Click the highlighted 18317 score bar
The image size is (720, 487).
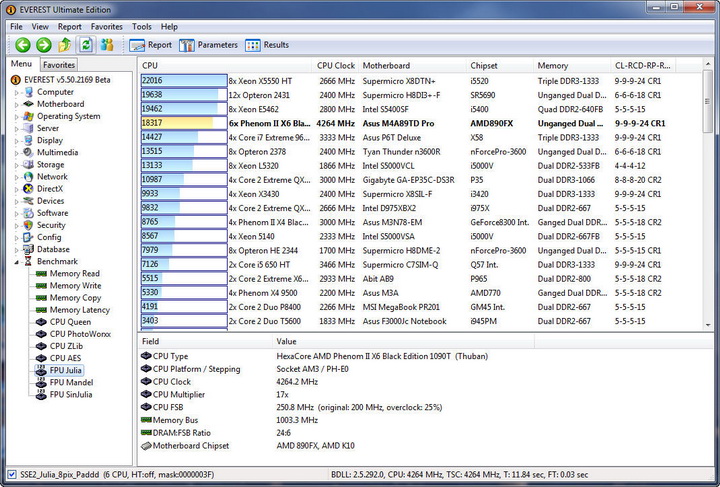point(184,123)
